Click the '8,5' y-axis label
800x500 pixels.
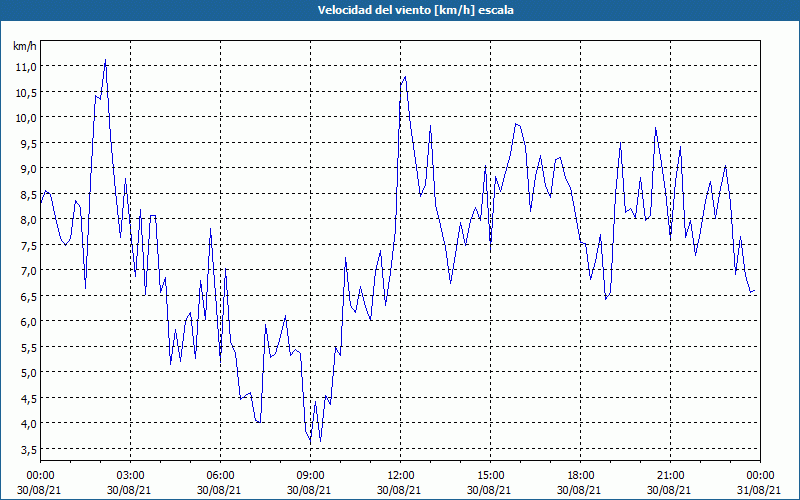(x=28, y=194)
